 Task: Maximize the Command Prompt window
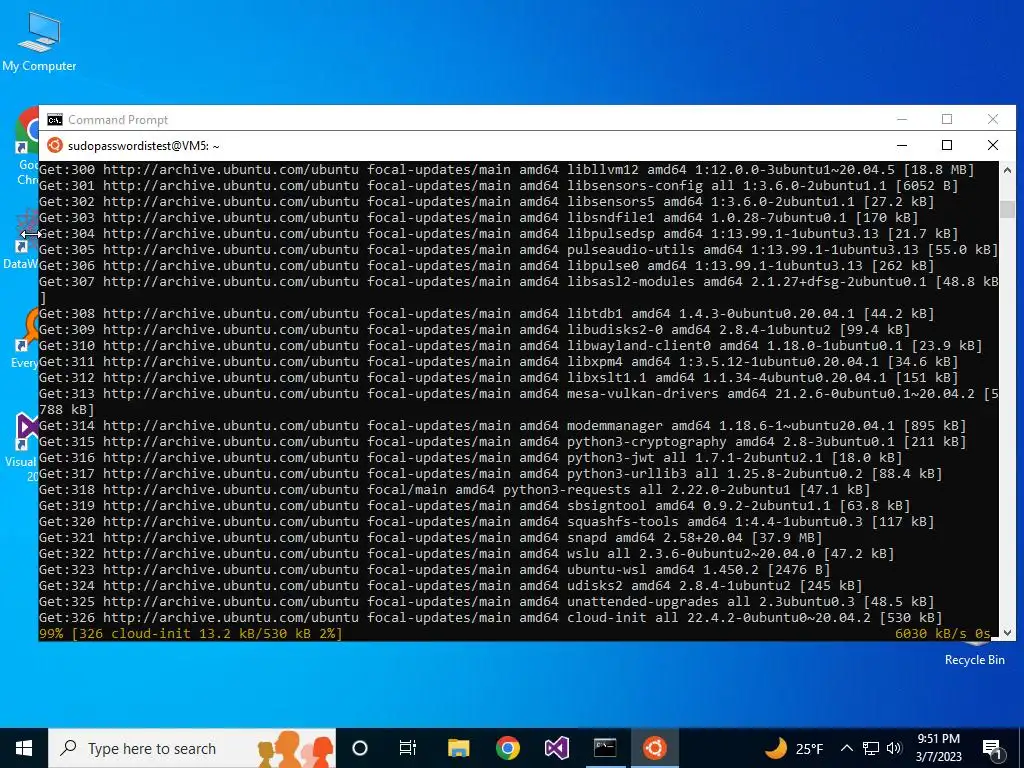coord(947,119)
